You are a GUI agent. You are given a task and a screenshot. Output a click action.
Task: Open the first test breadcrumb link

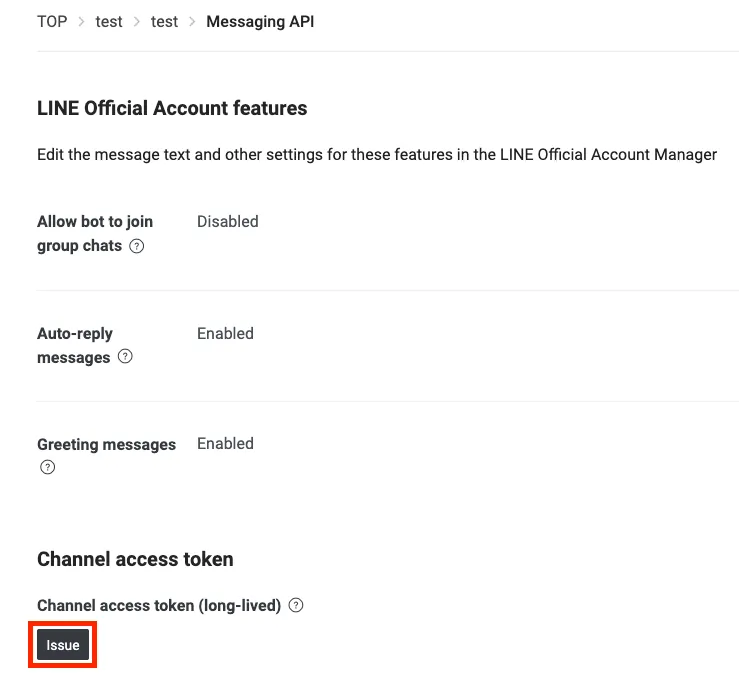point(109,21)
